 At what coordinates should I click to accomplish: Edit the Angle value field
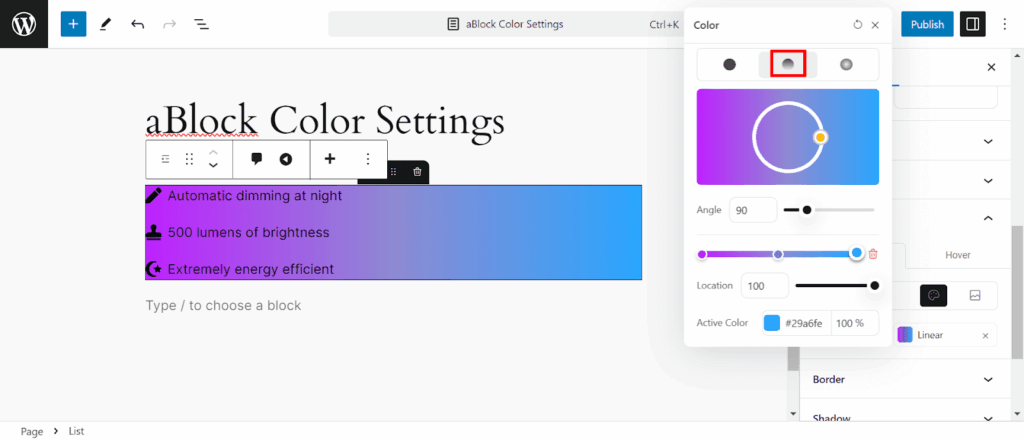coord(753,210)
